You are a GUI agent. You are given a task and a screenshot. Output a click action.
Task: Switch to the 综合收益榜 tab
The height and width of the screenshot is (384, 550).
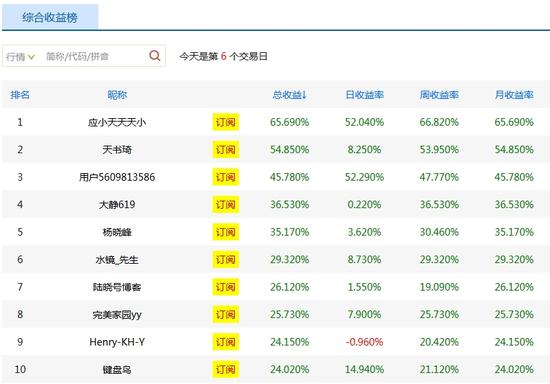coord(50,17)
